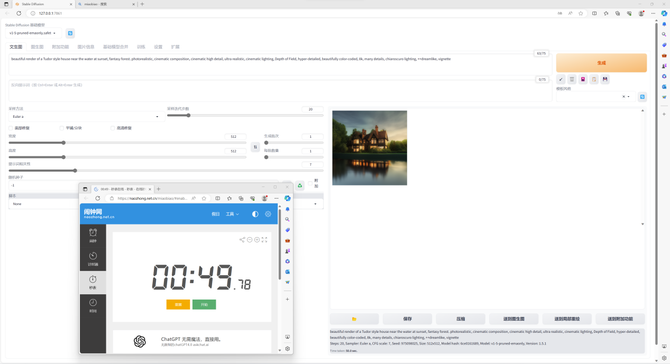The width and height of the screenshot is (670, 364).
Task: Expand the Euler a sampler dropdown
Action: pos(86,117)
